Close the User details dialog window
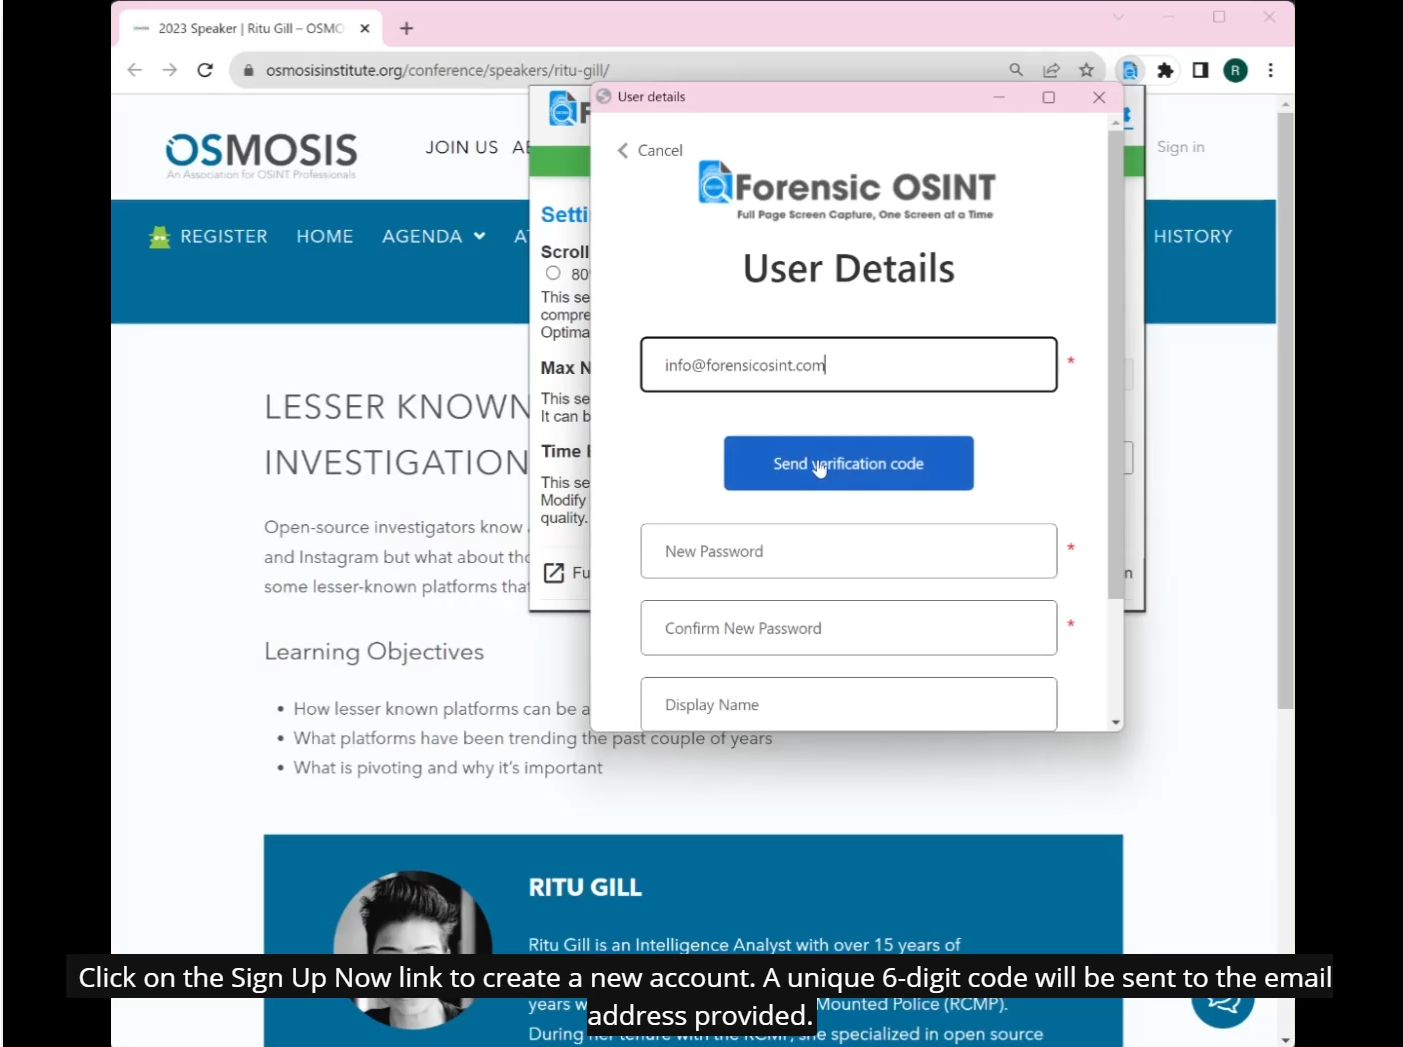1403x1047 pixels. click(x=1099, y=97)
